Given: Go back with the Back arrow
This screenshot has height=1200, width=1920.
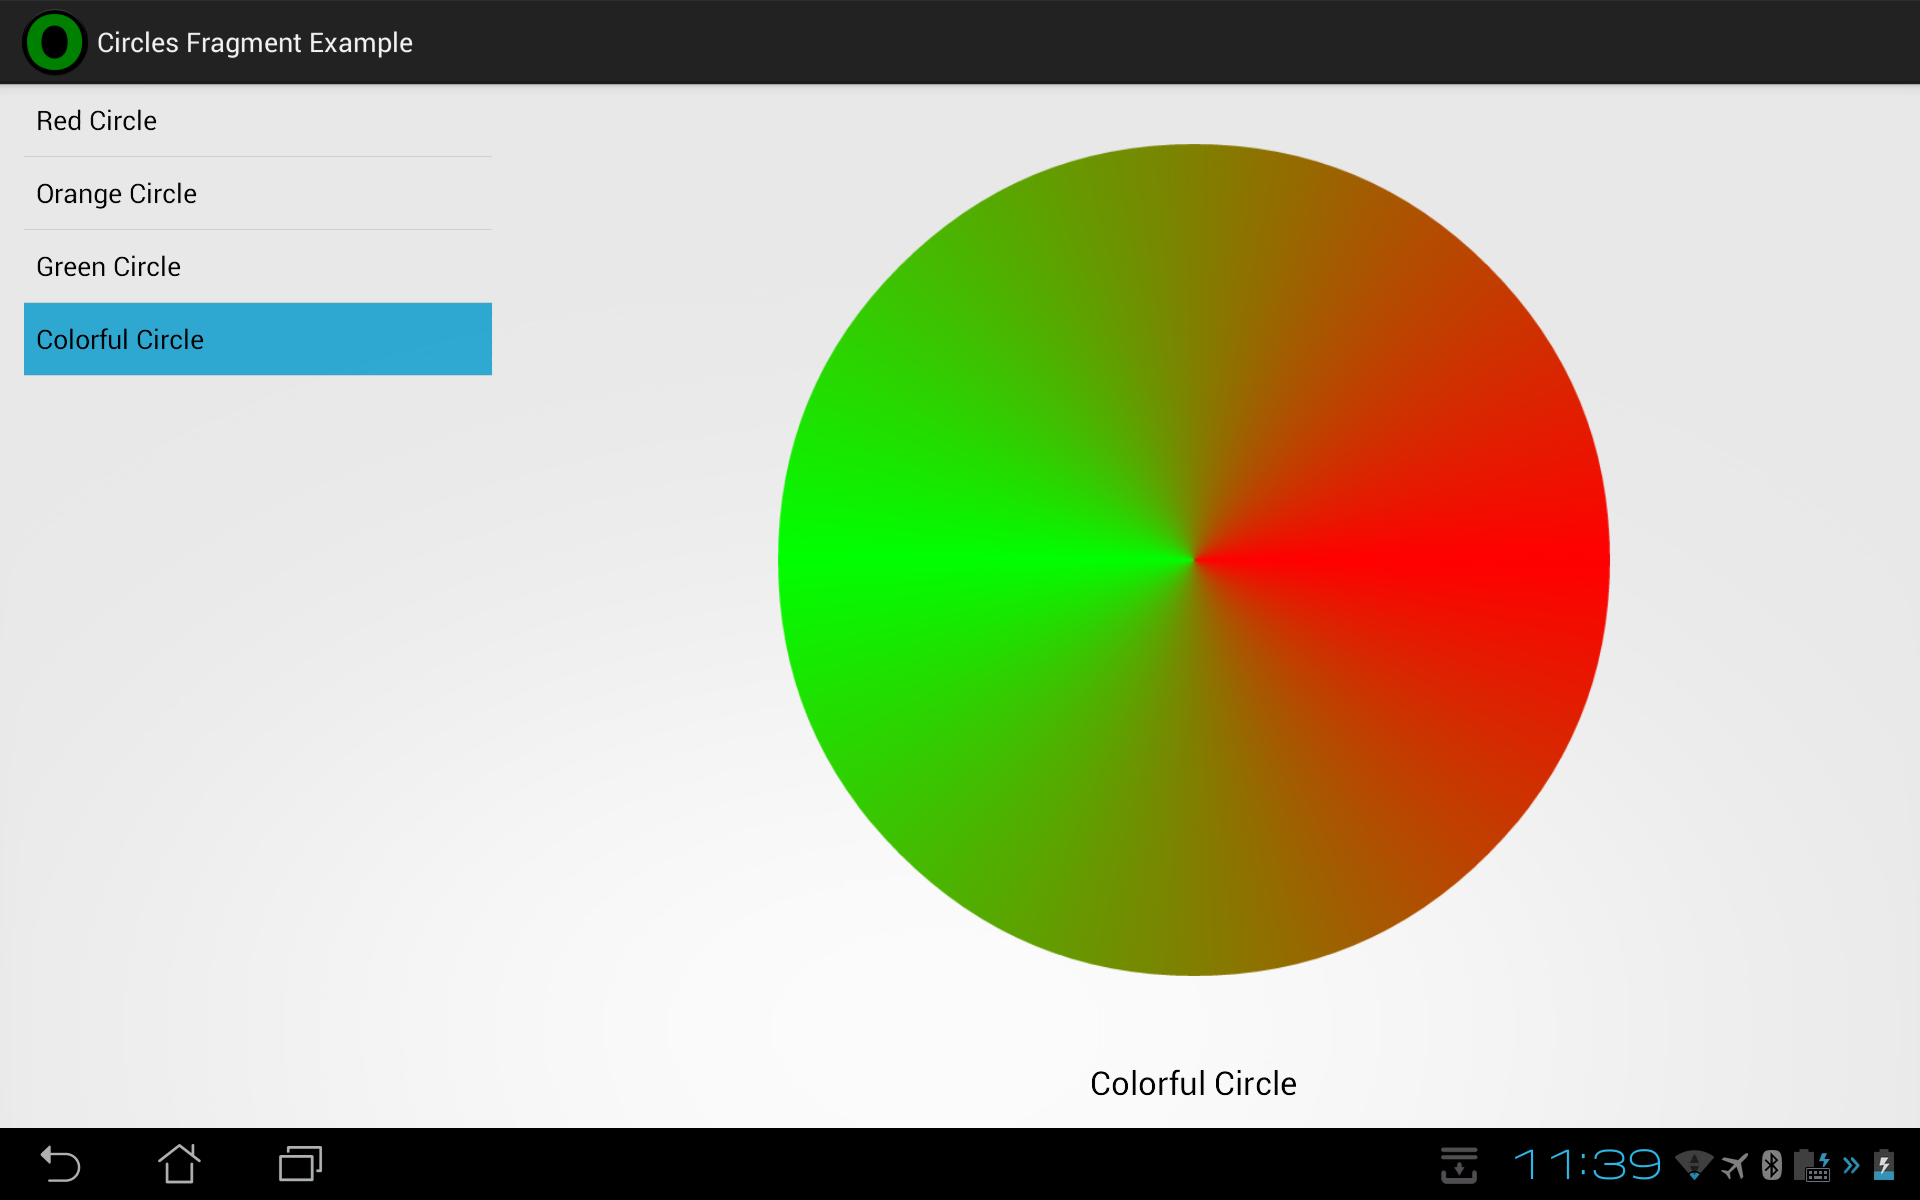Looking at the screenshot, I should pos(60,1164).
